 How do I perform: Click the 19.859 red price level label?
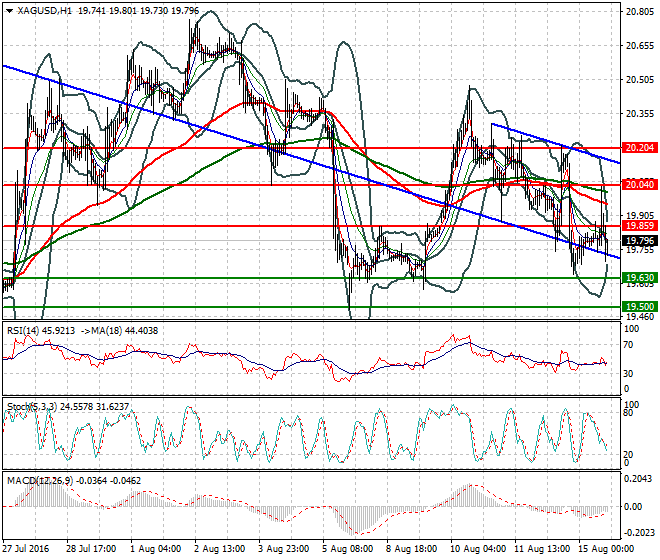point(640,226)
